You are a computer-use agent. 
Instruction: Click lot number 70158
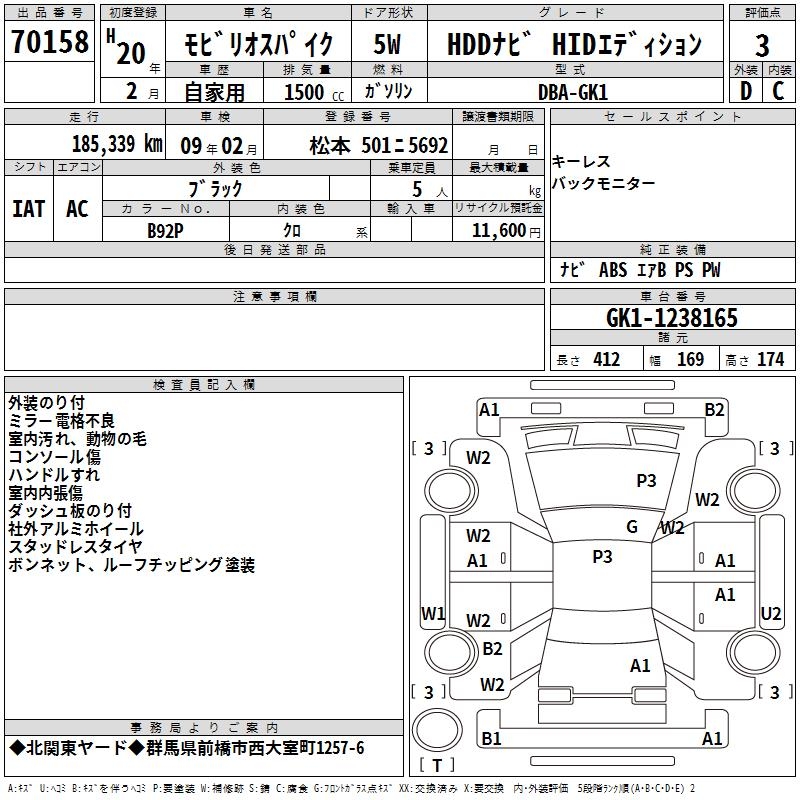coord(49,44)
